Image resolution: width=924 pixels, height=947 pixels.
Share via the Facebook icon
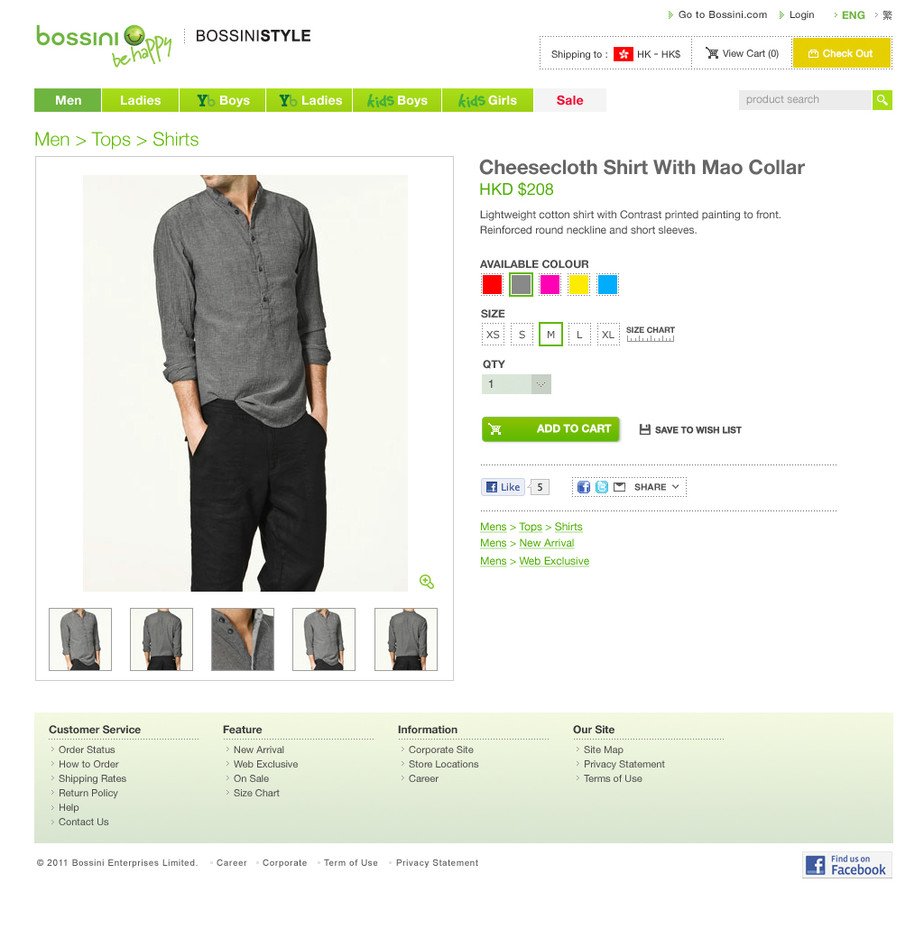click(x=583, y=487)
